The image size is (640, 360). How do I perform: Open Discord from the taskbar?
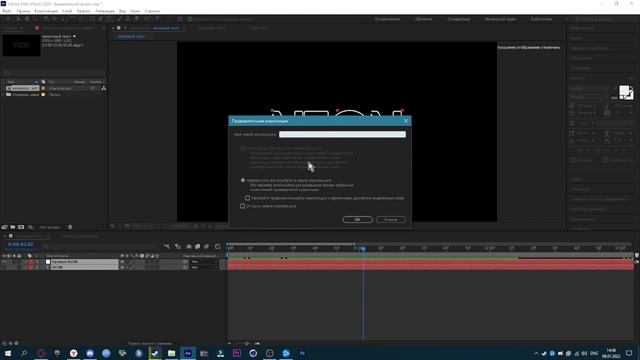click(x=90, y=353)
